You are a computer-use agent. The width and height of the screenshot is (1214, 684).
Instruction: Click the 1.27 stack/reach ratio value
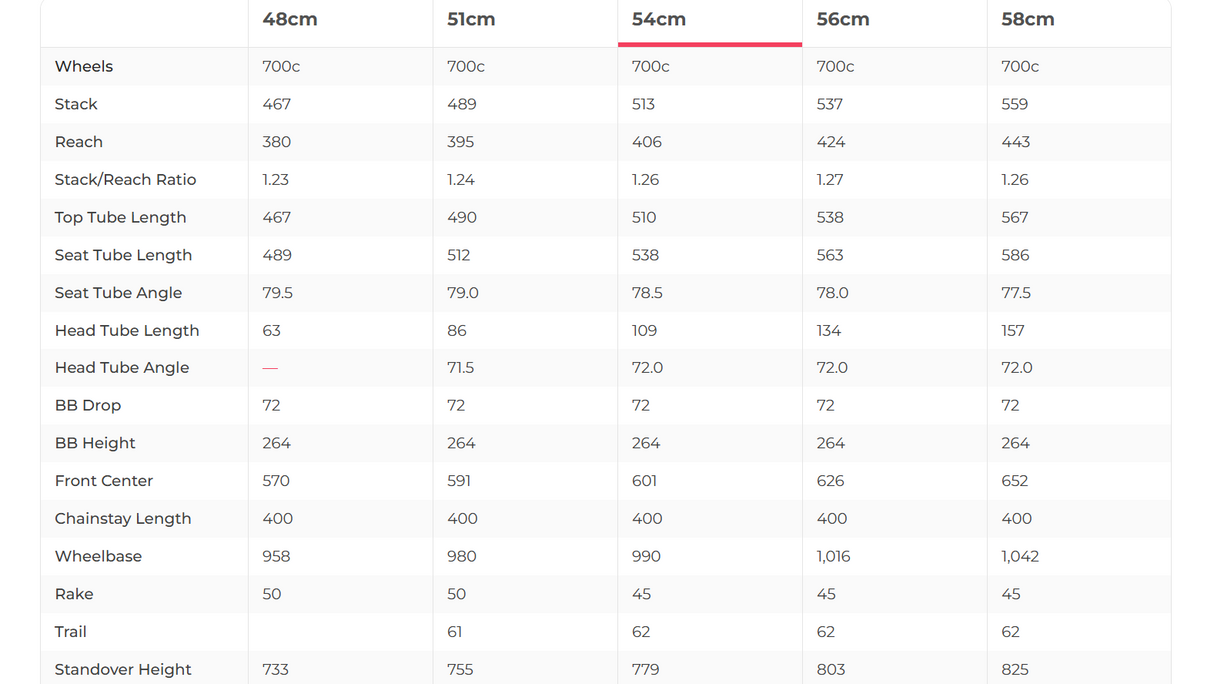[830, 180]
